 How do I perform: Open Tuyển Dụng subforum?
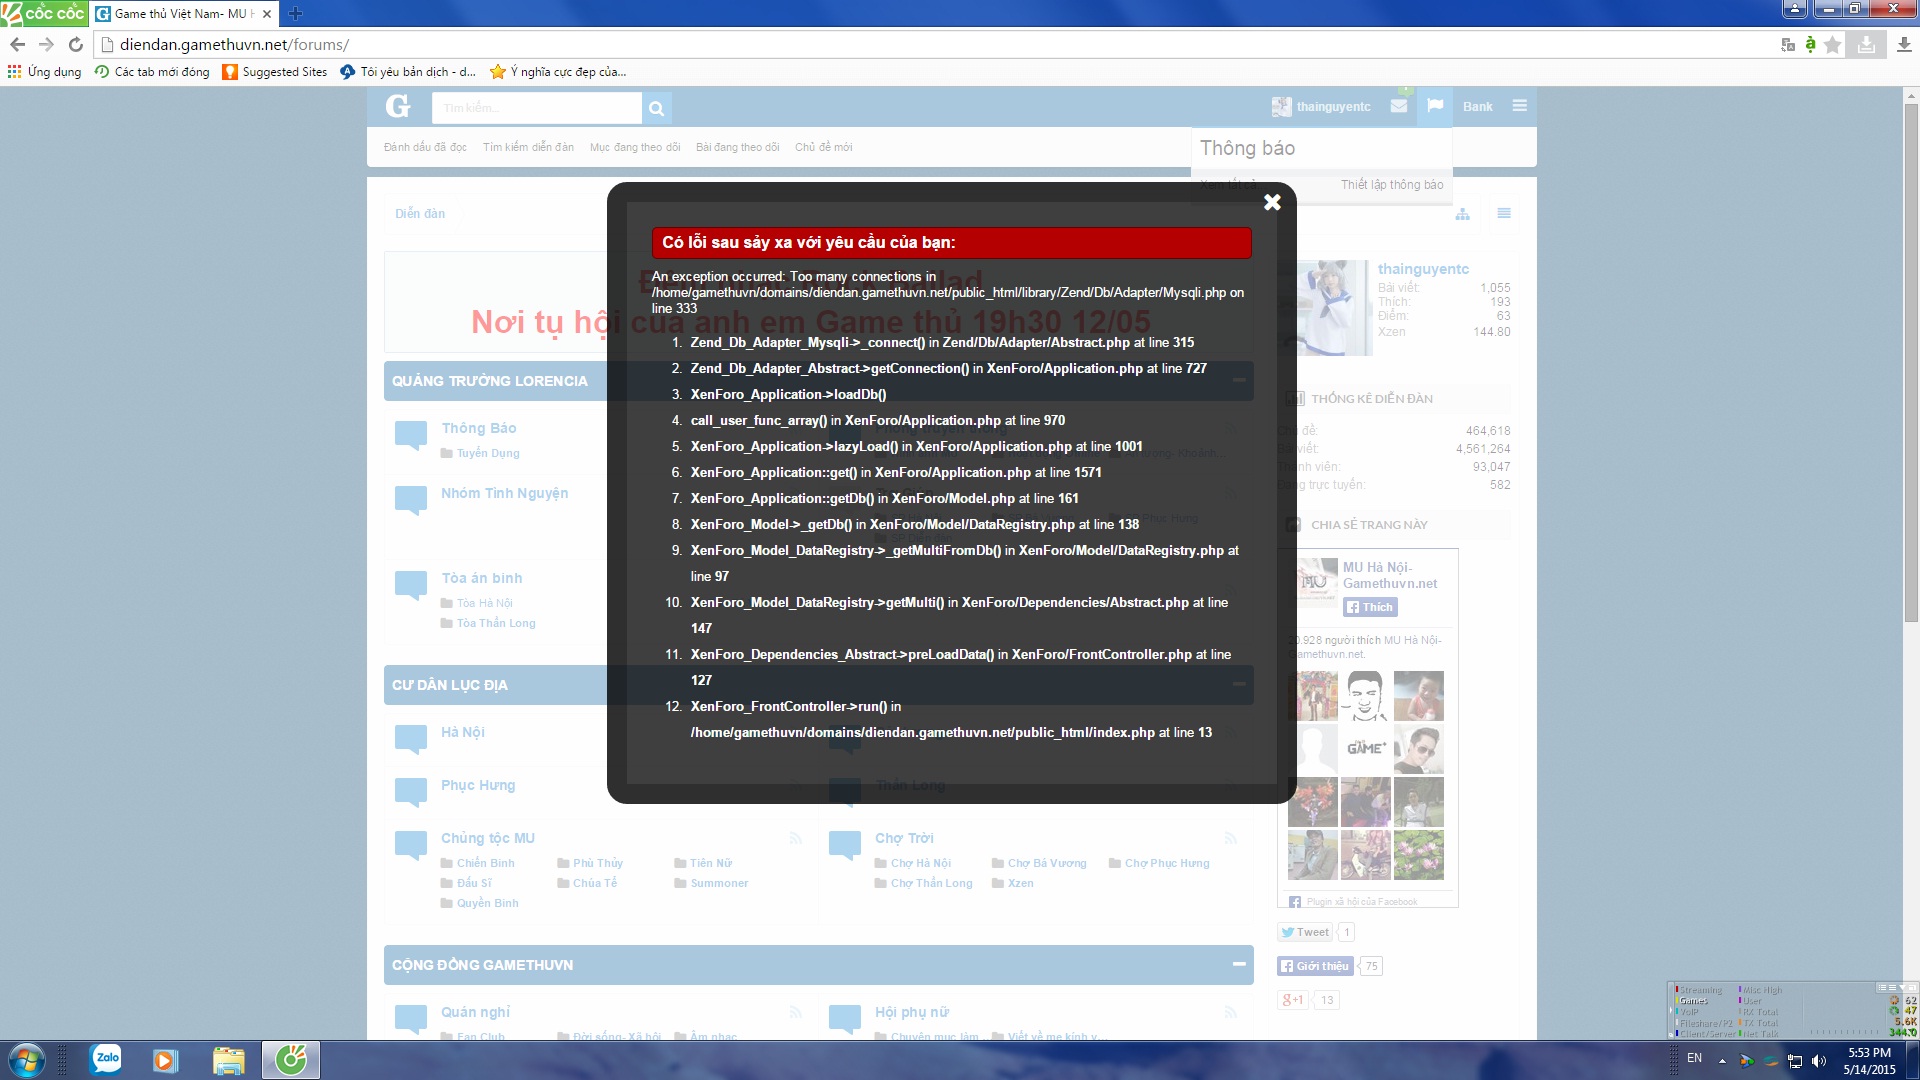488,453
